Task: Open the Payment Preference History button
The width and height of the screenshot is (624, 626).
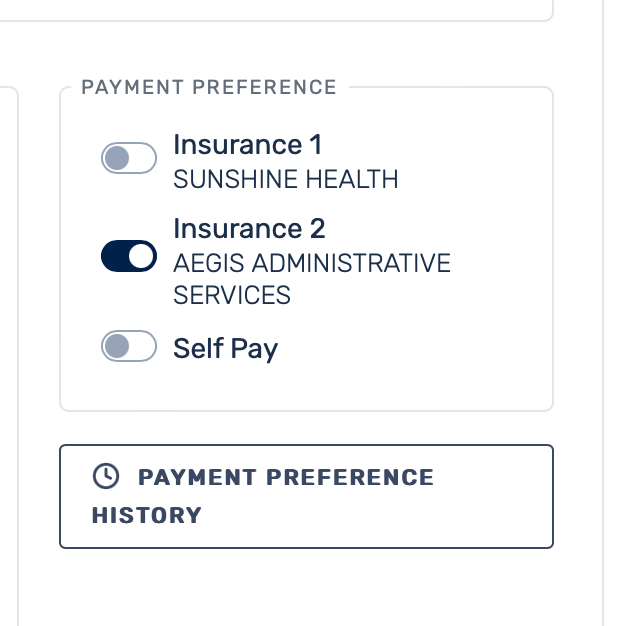Action: tap(306, 496)
